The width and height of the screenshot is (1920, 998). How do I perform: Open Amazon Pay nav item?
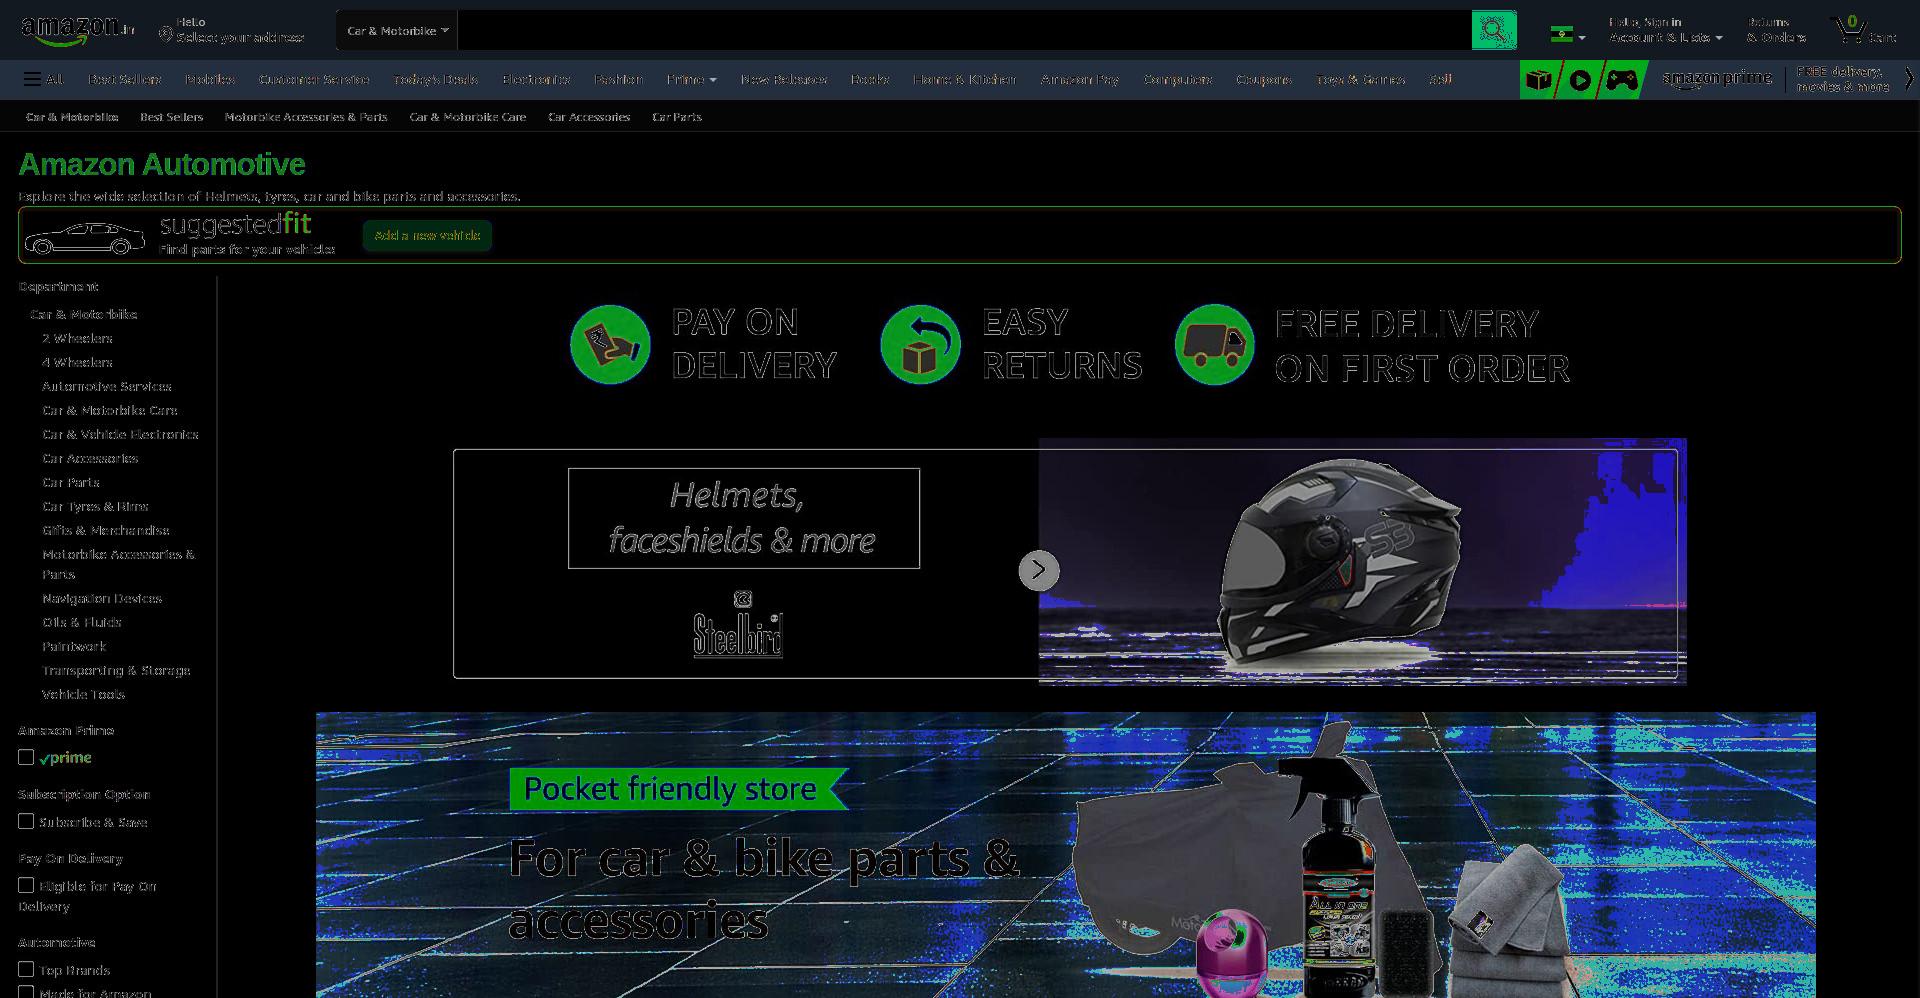coord(1080,79)
